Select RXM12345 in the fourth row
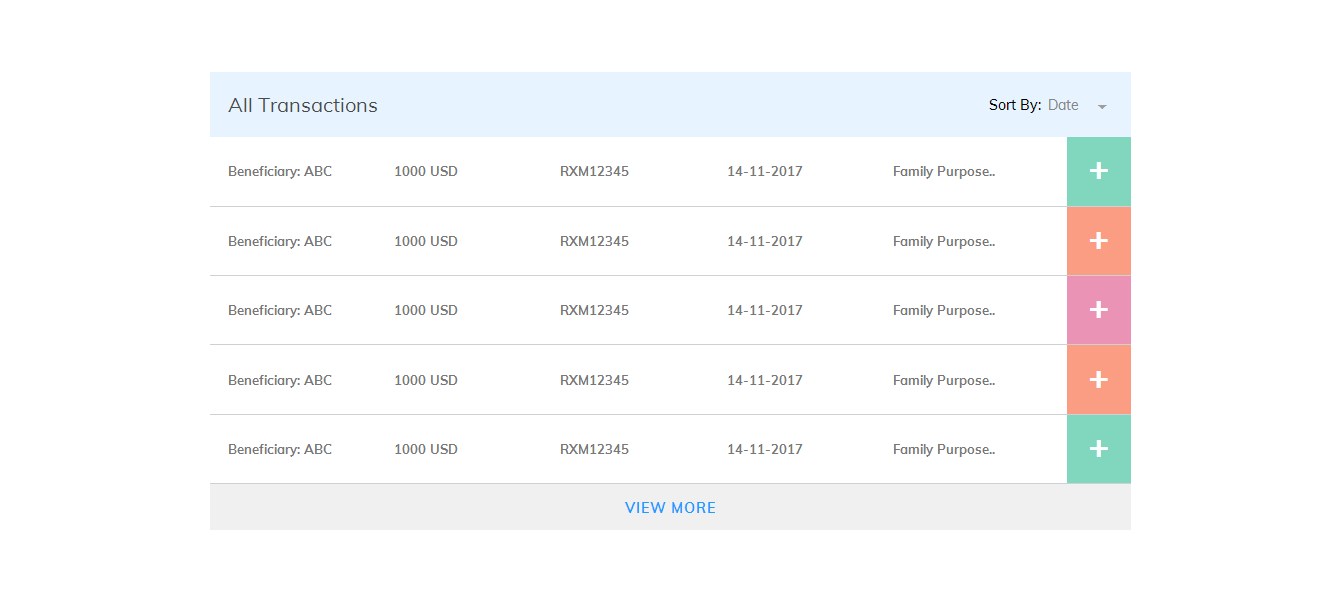Viewport: 1329px width, 596px height. pyautogui.click(x=594, y=380)
